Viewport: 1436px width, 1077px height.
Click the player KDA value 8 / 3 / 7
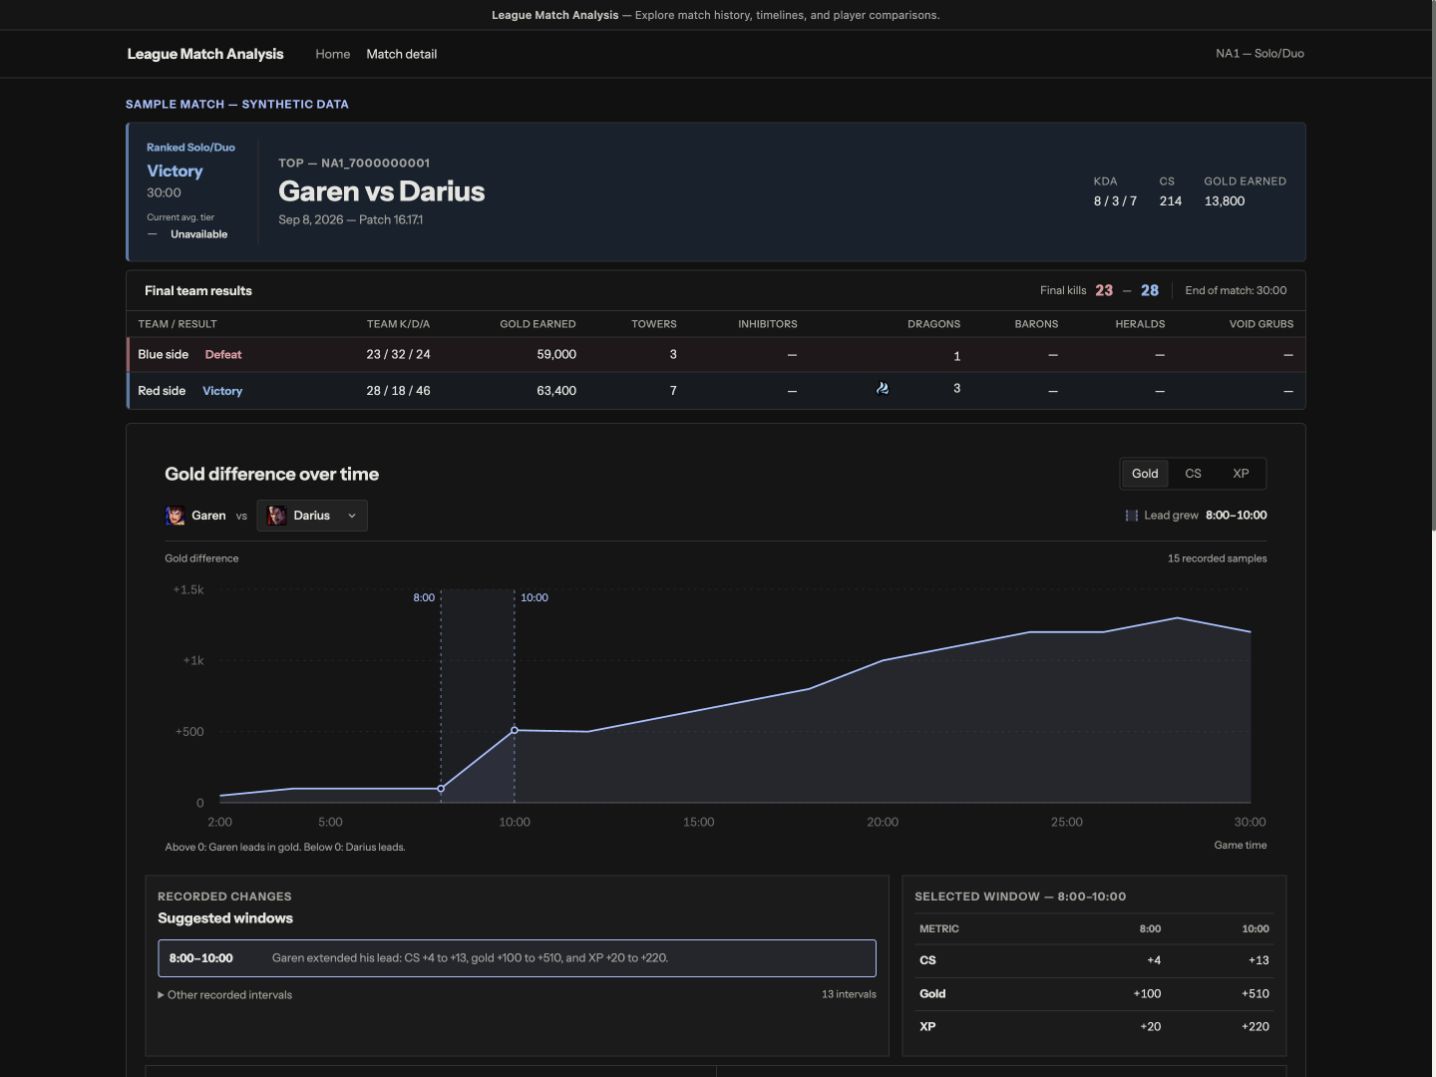pyautogui.click(x=1115, y=201)
